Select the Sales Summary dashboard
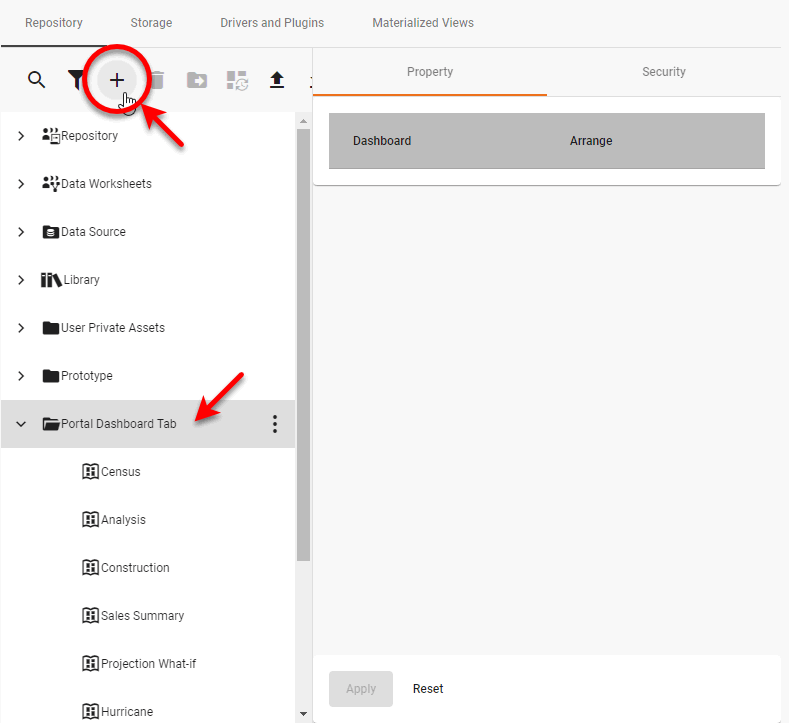Screen dimensions: 789x723 [x=142, y=616]
